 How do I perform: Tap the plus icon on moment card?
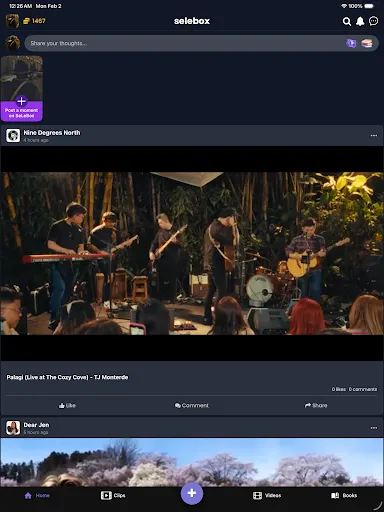21,101
